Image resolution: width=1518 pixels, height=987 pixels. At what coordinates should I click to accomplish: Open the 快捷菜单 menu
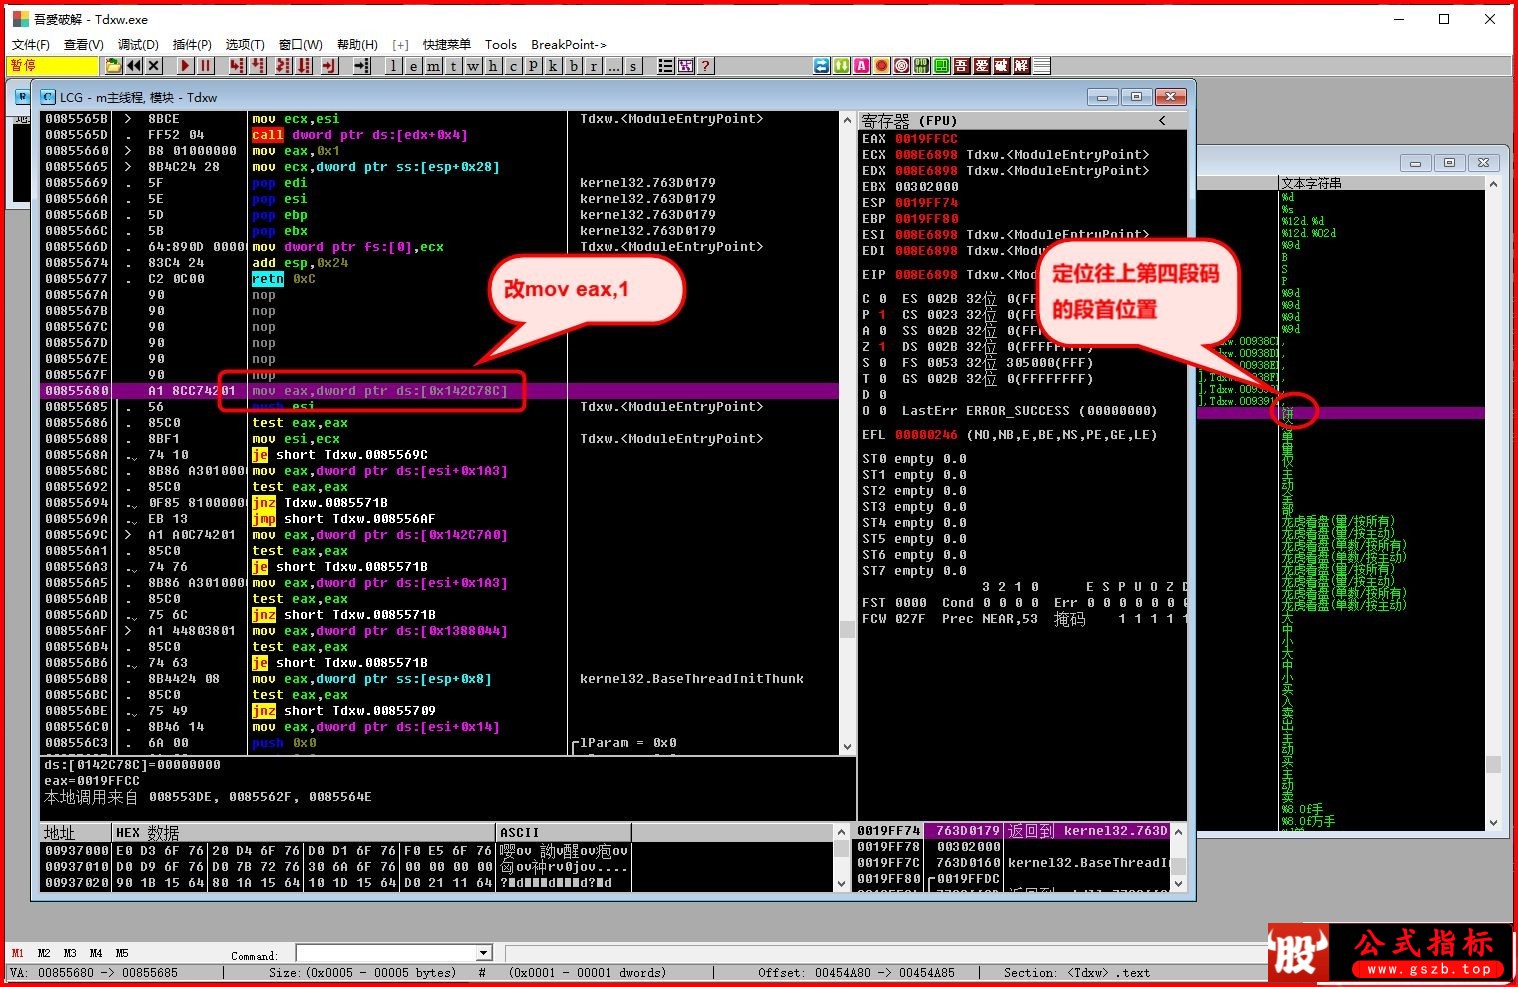tap(446, 45)
